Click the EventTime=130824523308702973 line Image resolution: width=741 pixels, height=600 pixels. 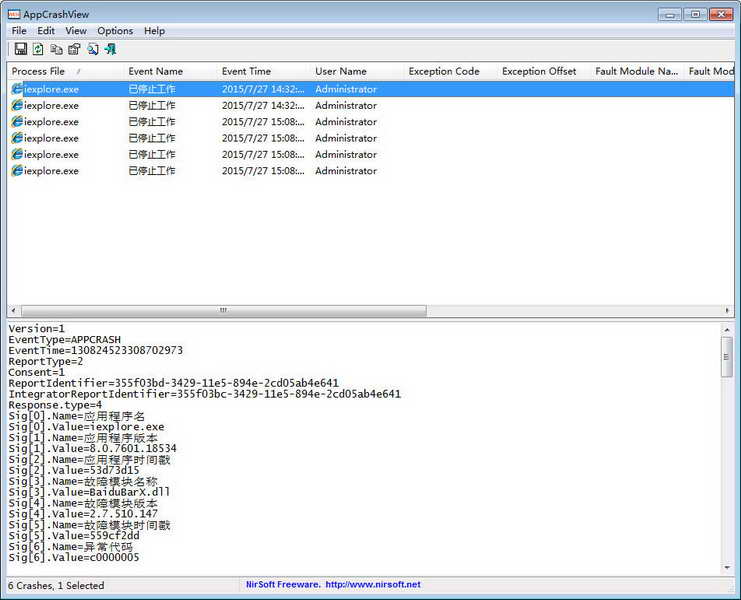click(95, 350)
